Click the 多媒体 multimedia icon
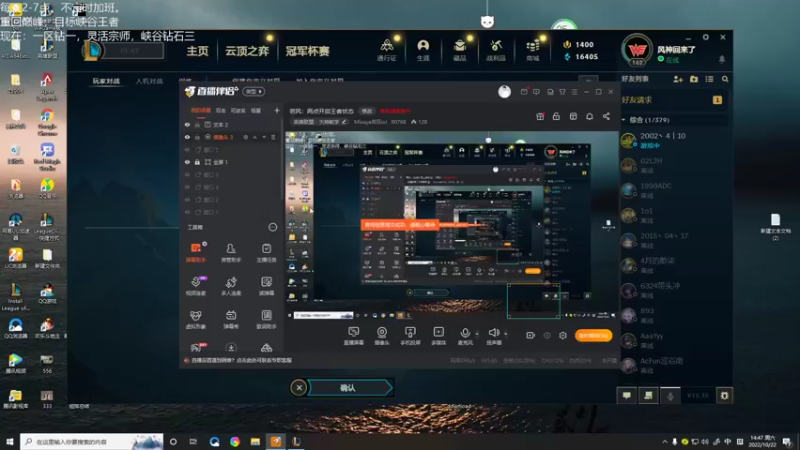This screenshot has height=450, width=800. pos(438,336)
